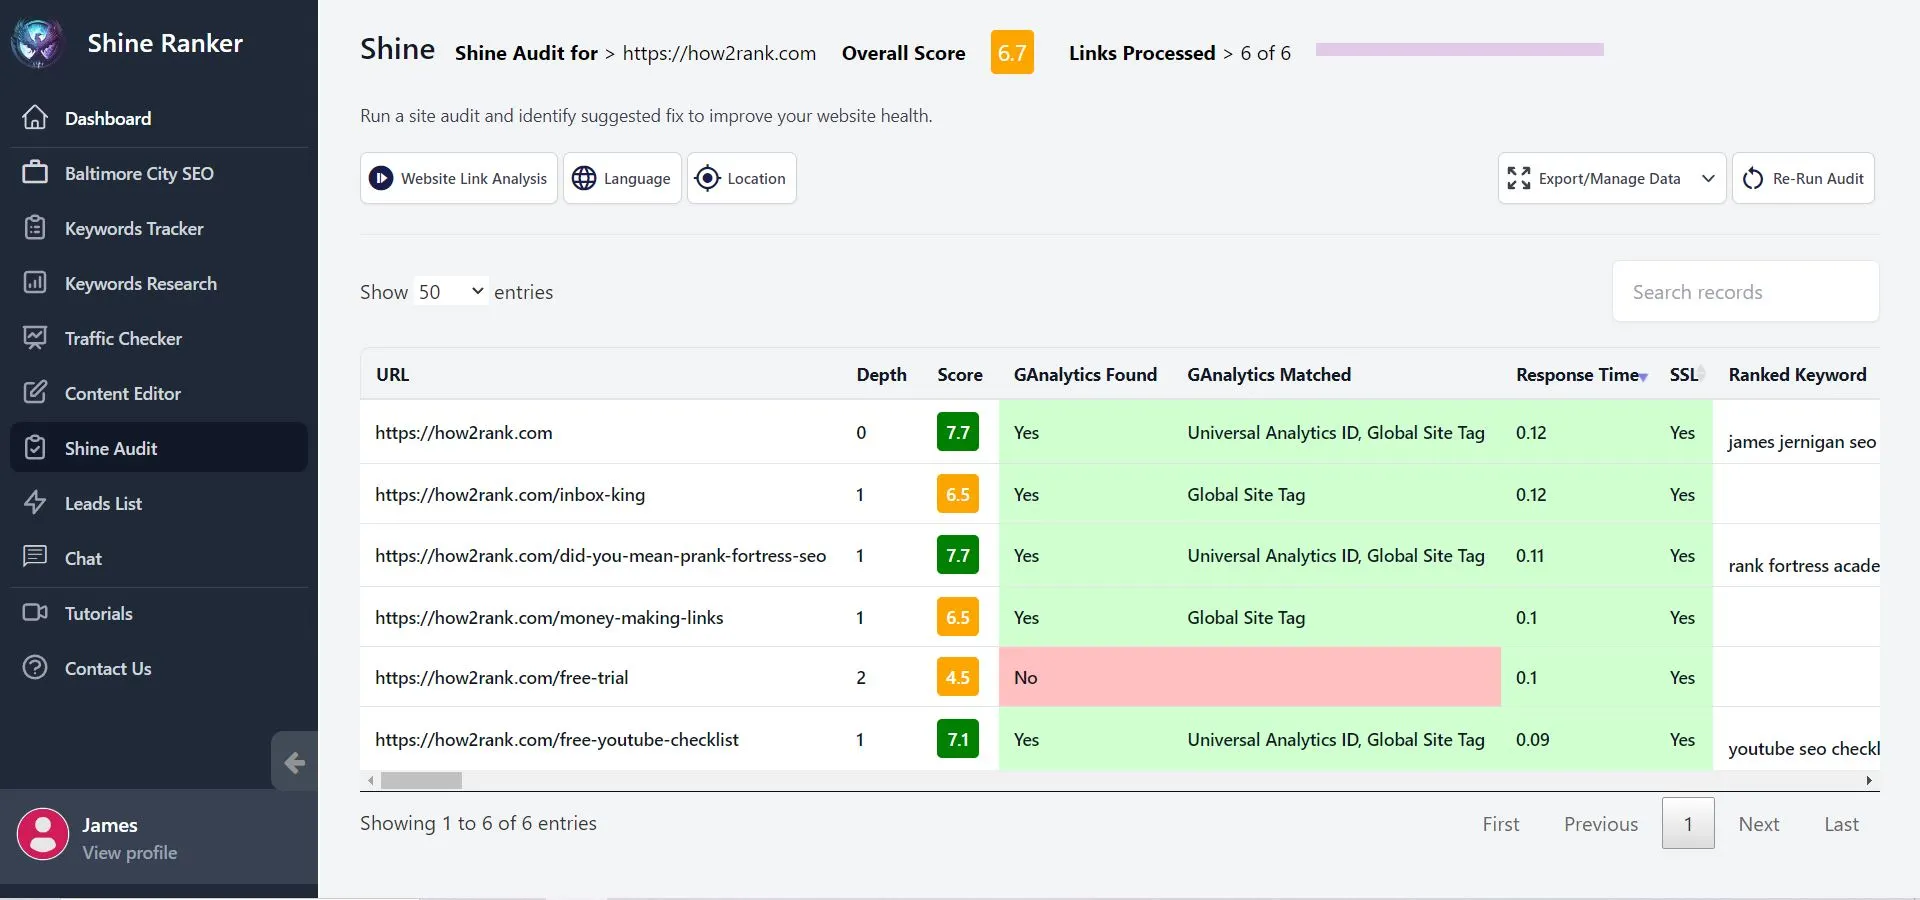Jump to Last pagination page
The height and width of the screenshot is (900, 1920).
tap(1841, 824)
